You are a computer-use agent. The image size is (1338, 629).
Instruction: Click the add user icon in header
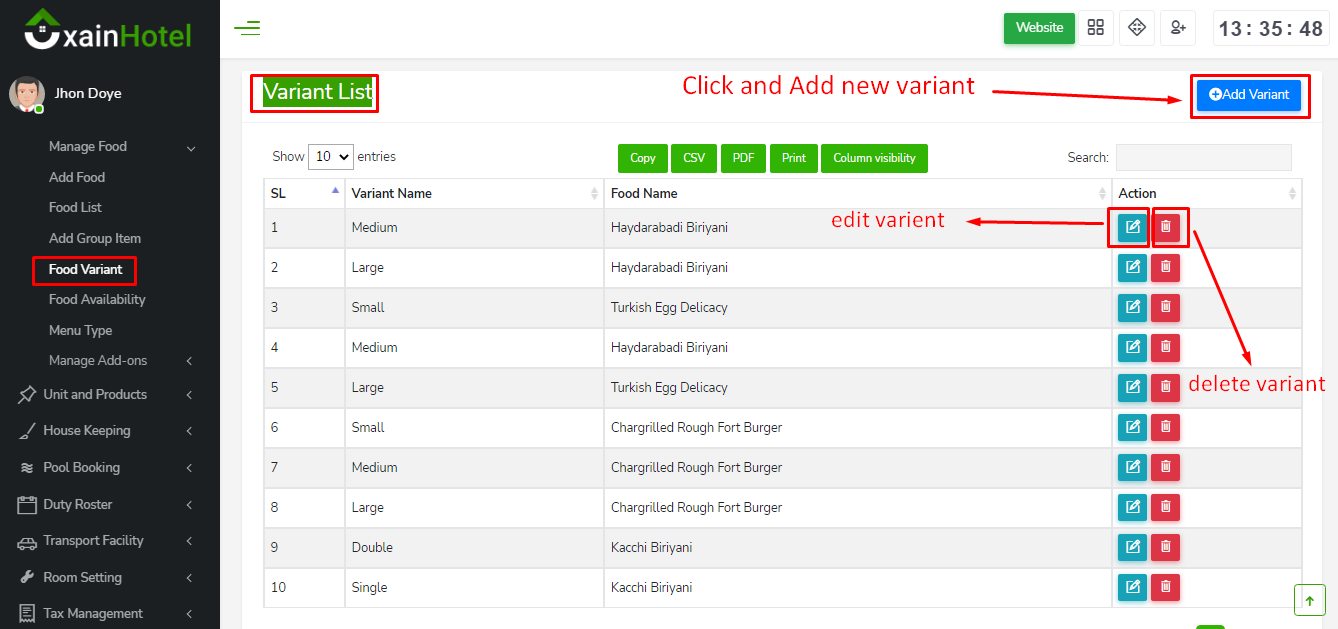point(1178,28)
